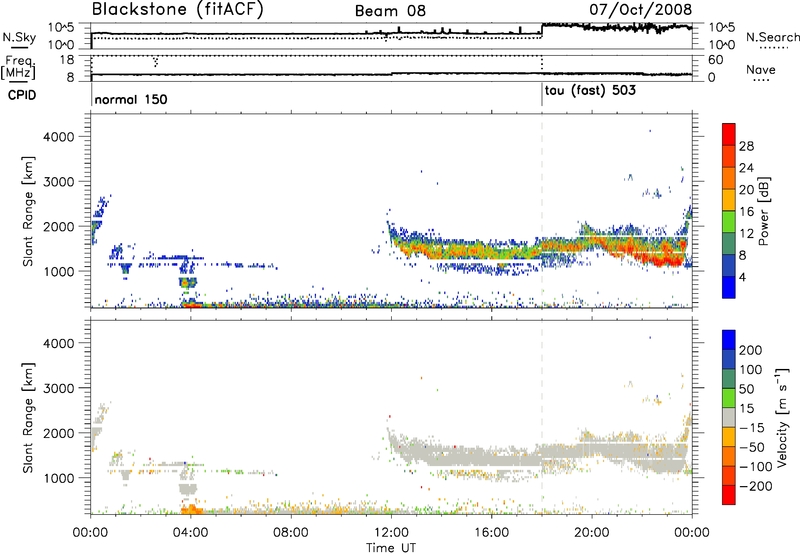Click the '200' tick on Velocity colorbar
Image resolution: width=800 pixels, height=554 pixels.
click(x=751, y=350)
